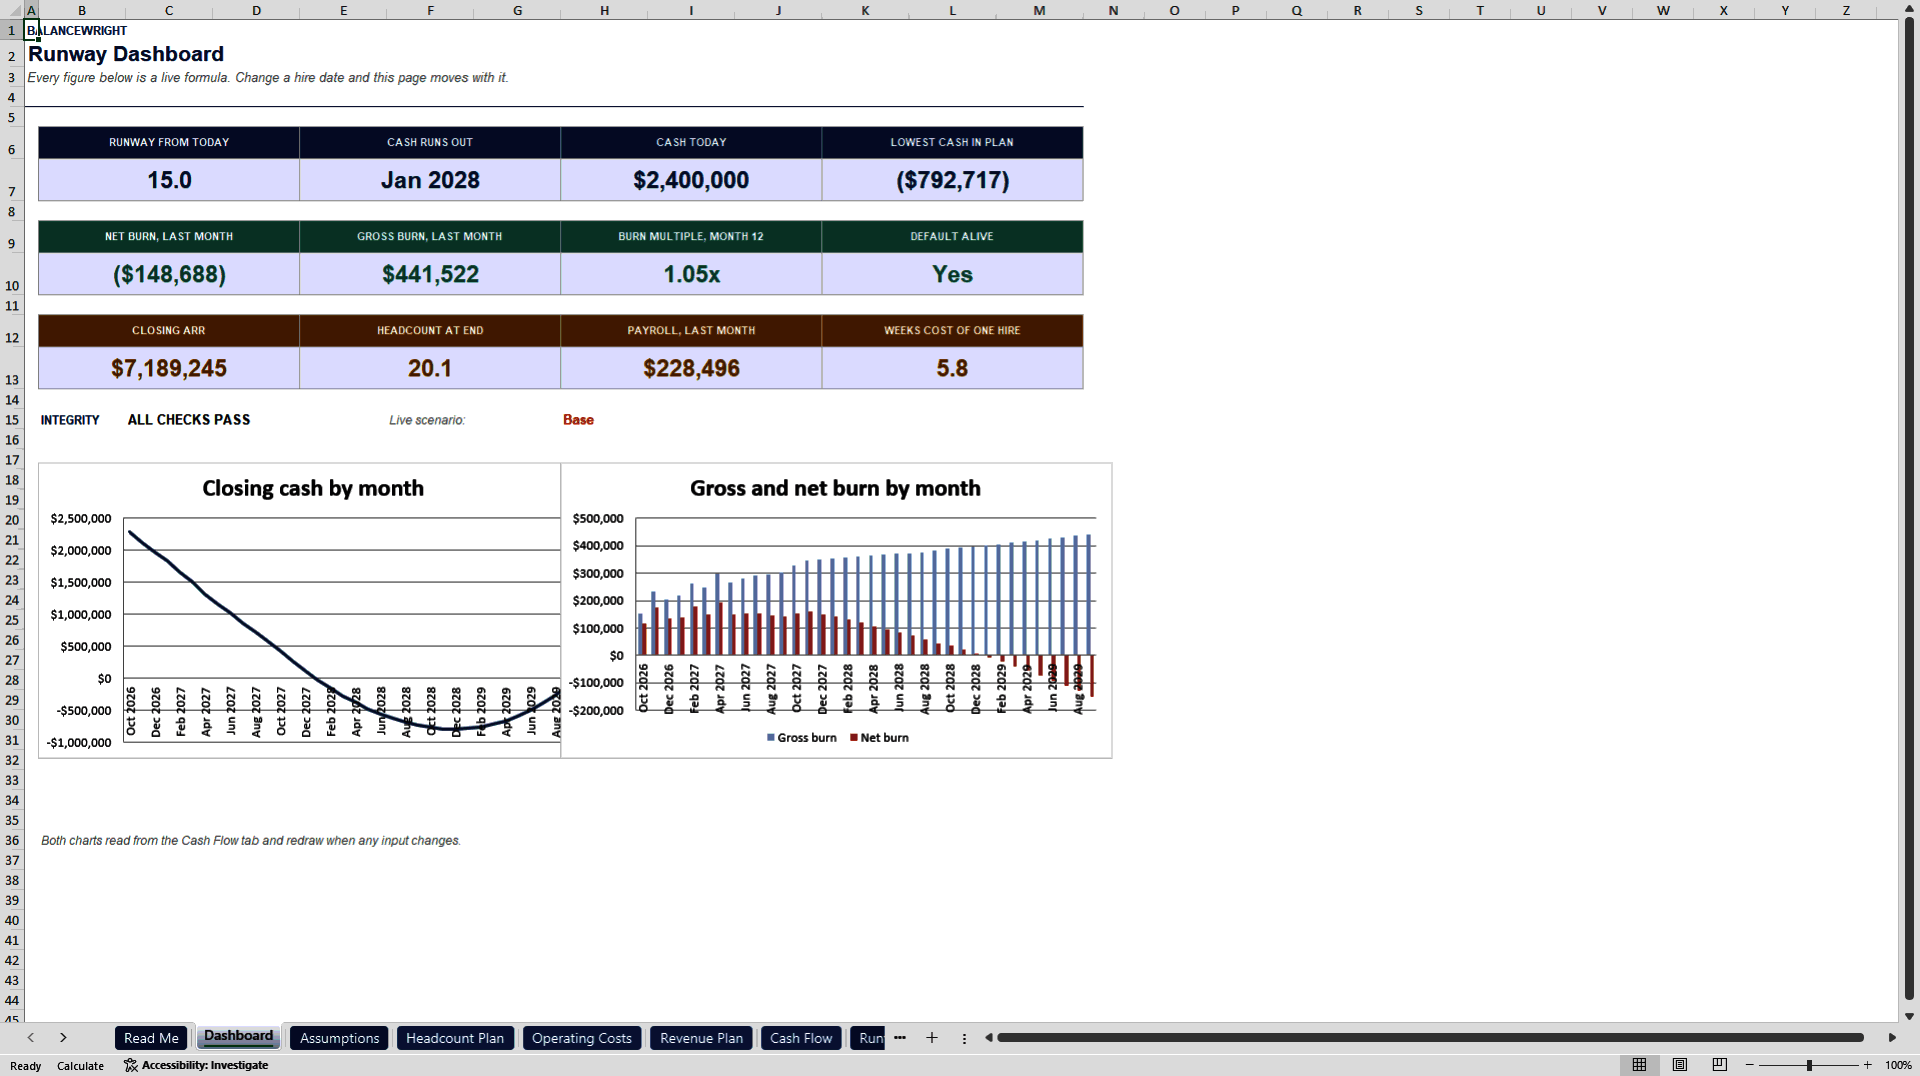The height and width of the screenshot is (1076, 1920).
Task: Select the Revenue Plan sheet tab
Action: [701, 1038]
